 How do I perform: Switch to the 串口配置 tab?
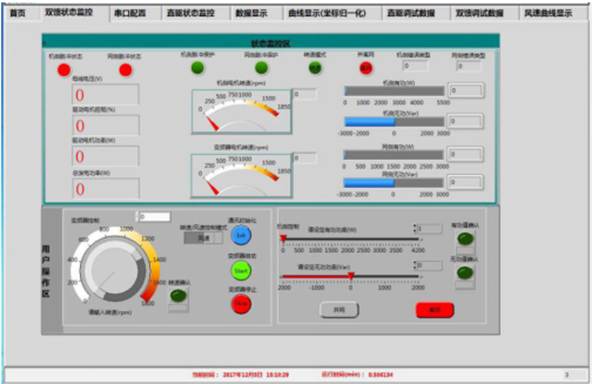pyautogui.click(x=130, y=13)
